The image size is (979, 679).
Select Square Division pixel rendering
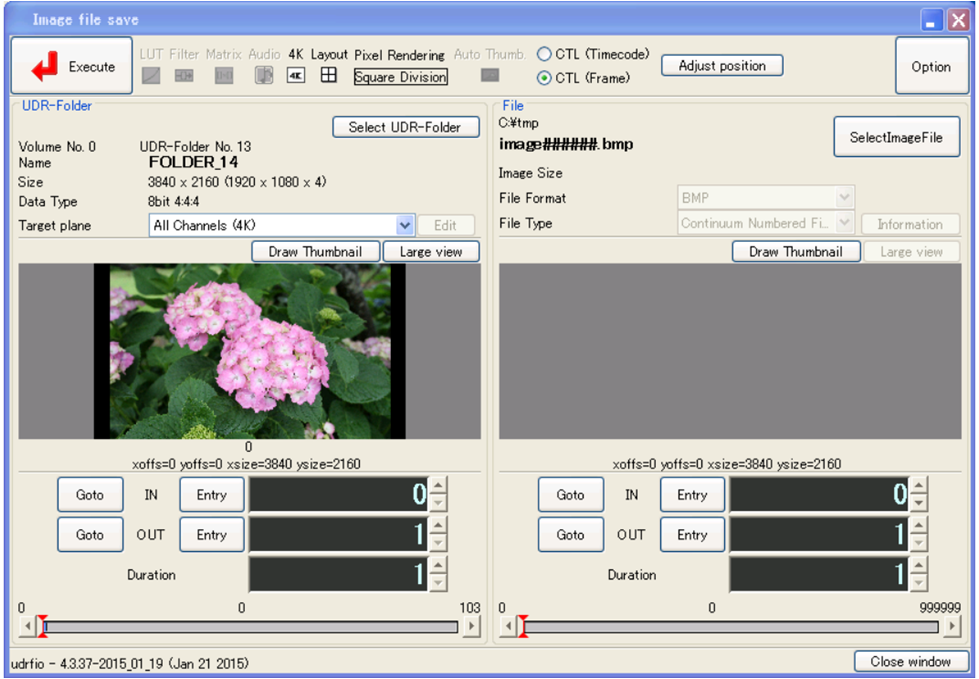tap(400, 77)
